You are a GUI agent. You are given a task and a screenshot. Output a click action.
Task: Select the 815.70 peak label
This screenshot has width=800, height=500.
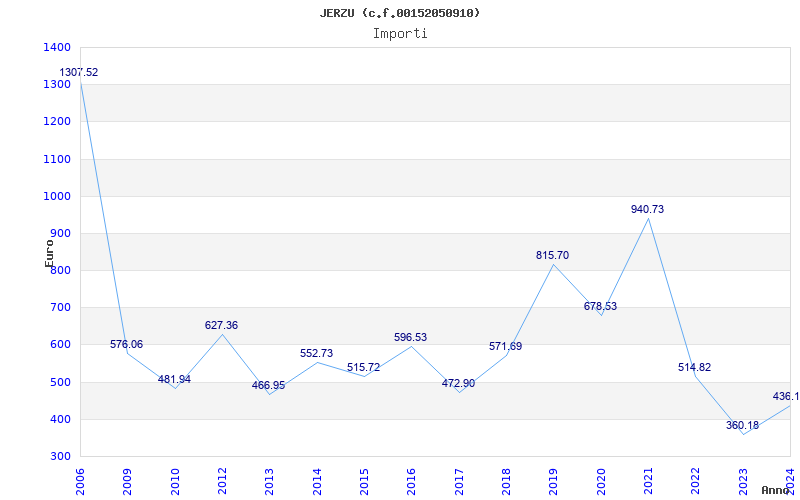click(x=552, y=256)
